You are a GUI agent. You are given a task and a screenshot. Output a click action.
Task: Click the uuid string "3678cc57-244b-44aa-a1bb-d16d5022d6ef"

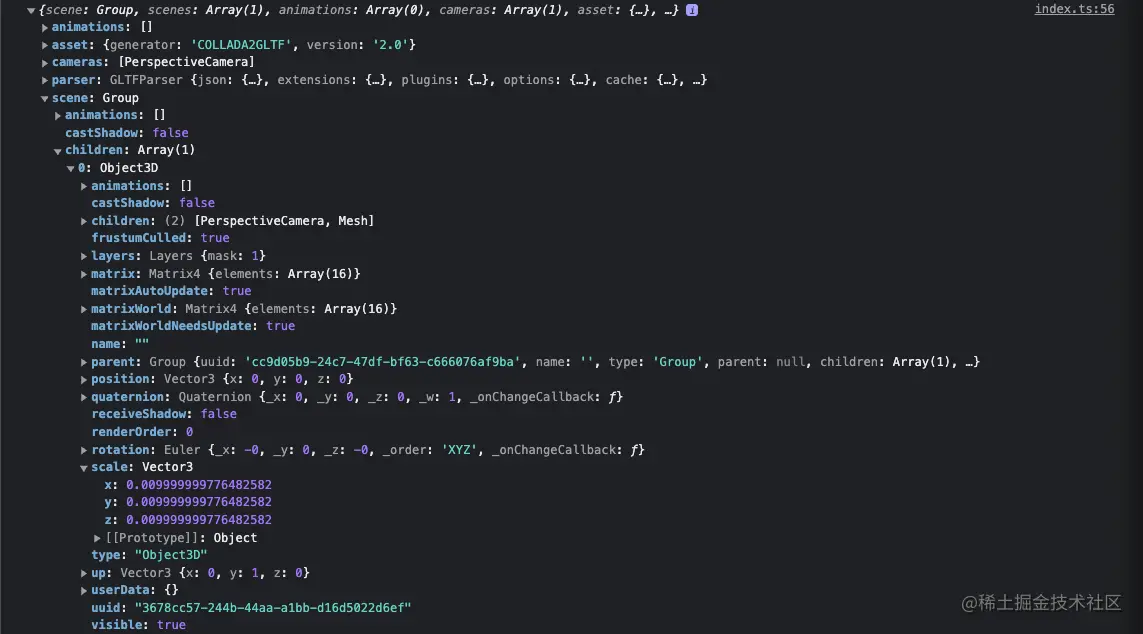[273, 608]
